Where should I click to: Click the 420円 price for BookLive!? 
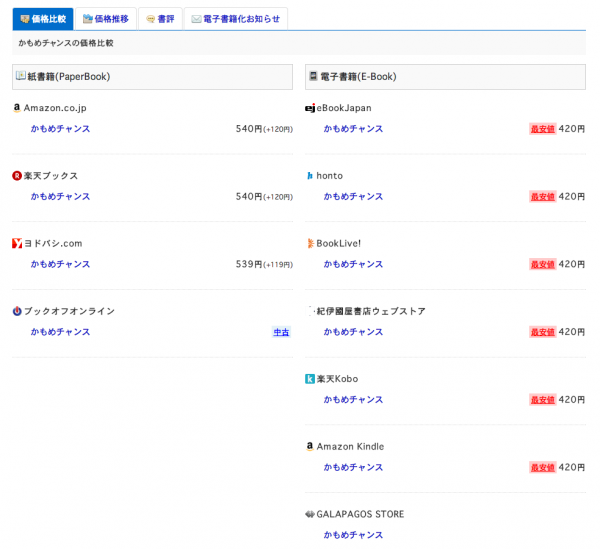(572, 264)
